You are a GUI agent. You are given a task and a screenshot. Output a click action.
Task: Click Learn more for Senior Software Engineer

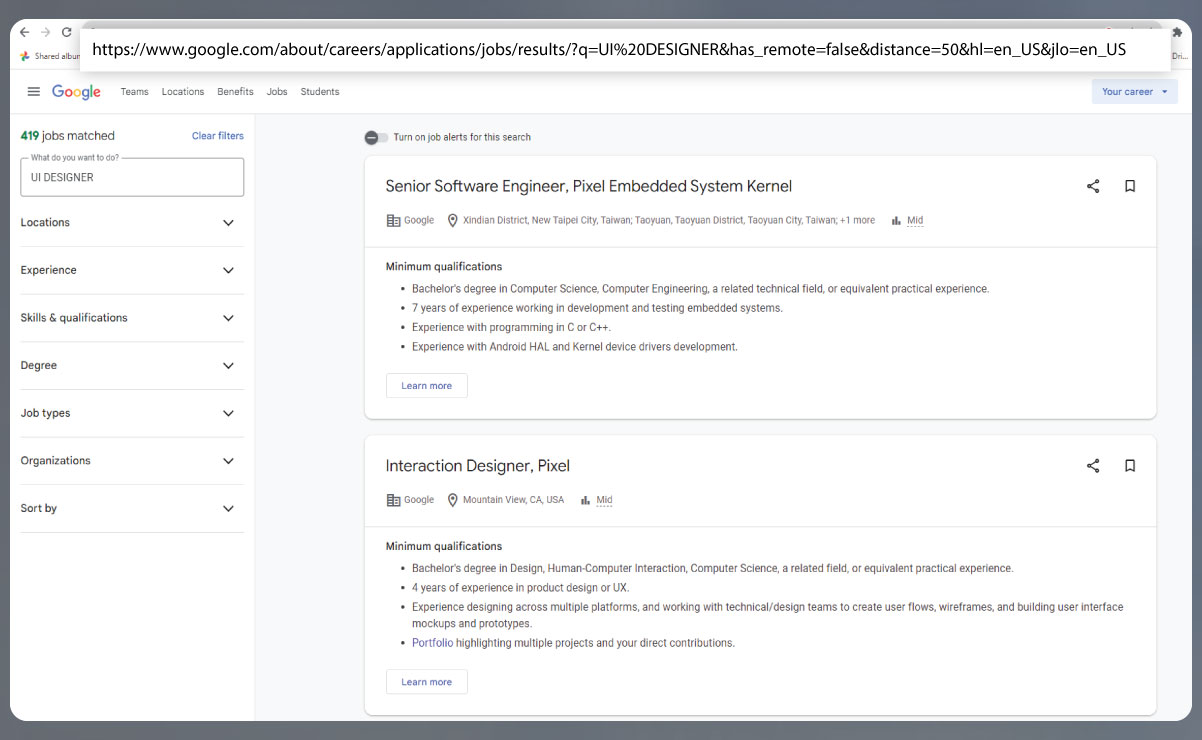[x=427, y=386]
